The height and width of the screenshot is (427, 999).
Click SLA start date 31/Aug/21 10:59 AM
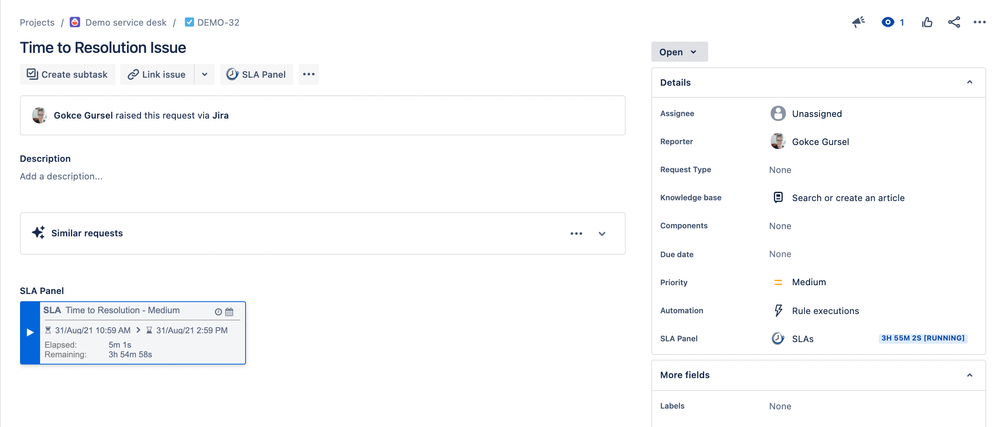click(92, 331)
